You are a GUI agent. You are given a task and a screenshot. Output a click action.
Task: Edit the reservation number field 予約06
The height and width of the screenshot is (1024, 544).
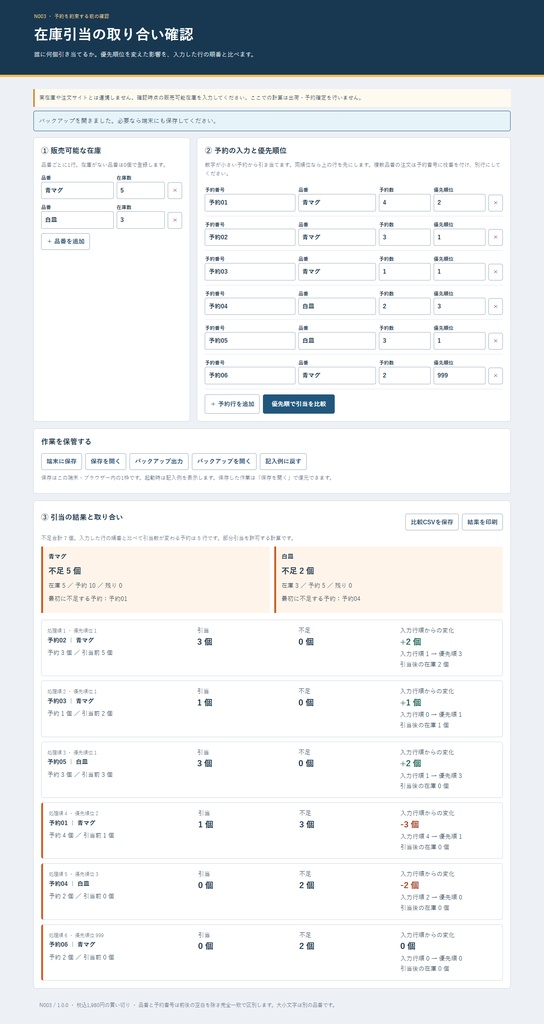click(250, 376)
